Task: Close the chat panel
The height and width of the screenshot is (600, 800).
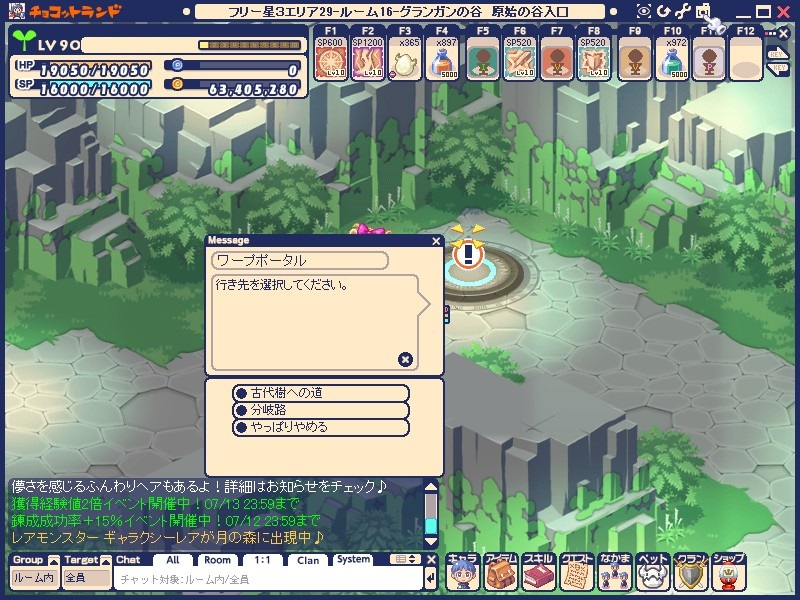Action: pyautogui.click(x=431, y=560)
